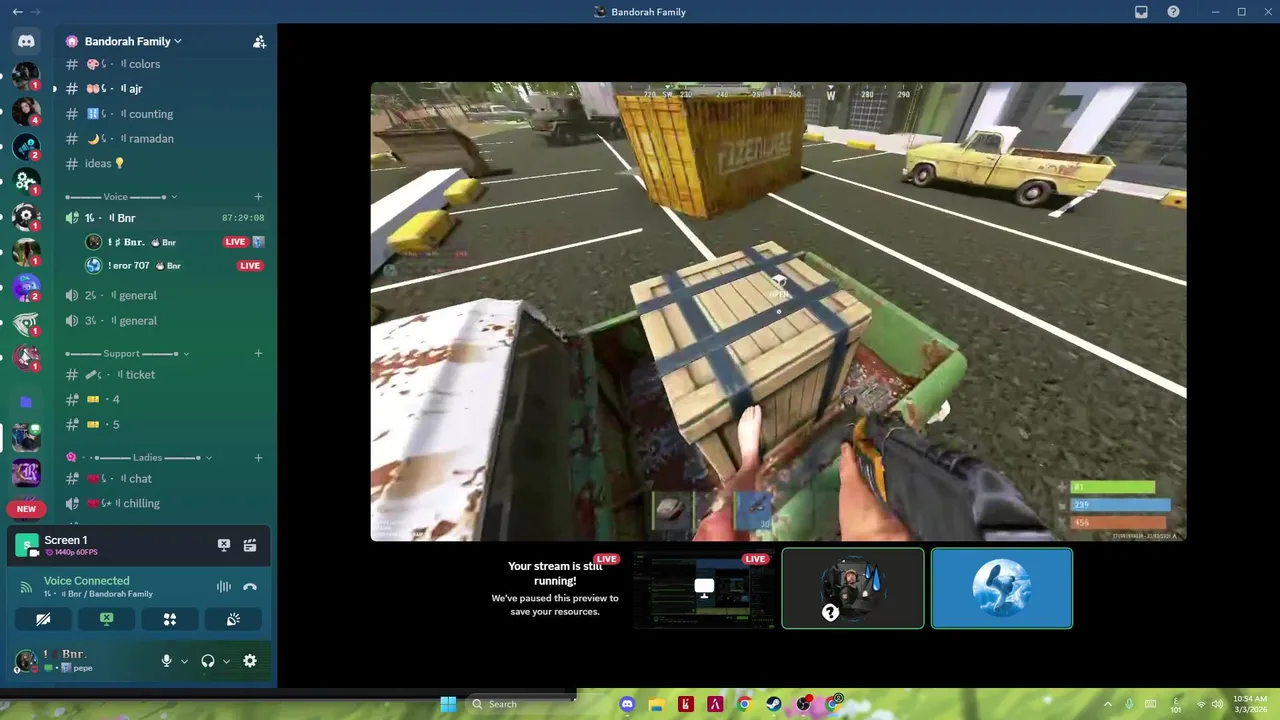Click the NEW unread indicator pill

26,509
